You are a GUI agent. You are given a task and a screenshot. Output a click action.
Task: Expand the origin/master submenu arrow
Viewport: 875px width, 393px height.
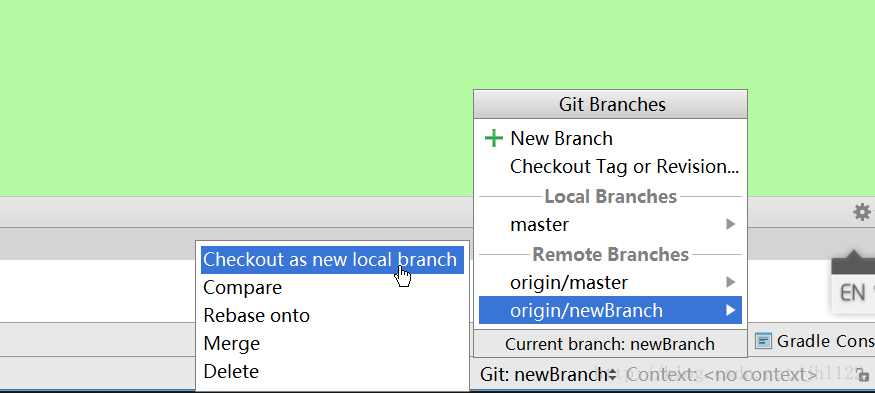coord(730,282)
